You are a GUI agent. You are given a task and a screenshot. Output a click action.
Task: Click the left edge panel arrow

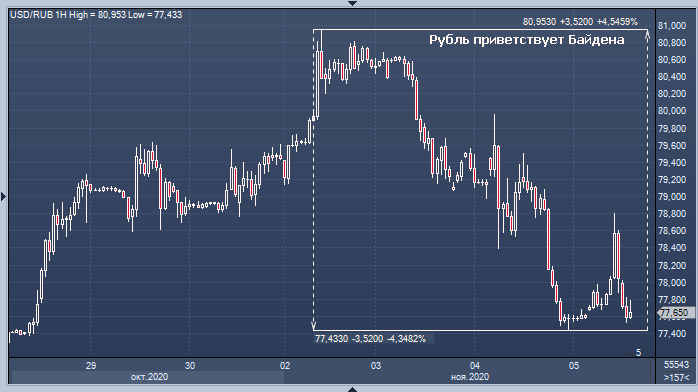click(4, 196)
